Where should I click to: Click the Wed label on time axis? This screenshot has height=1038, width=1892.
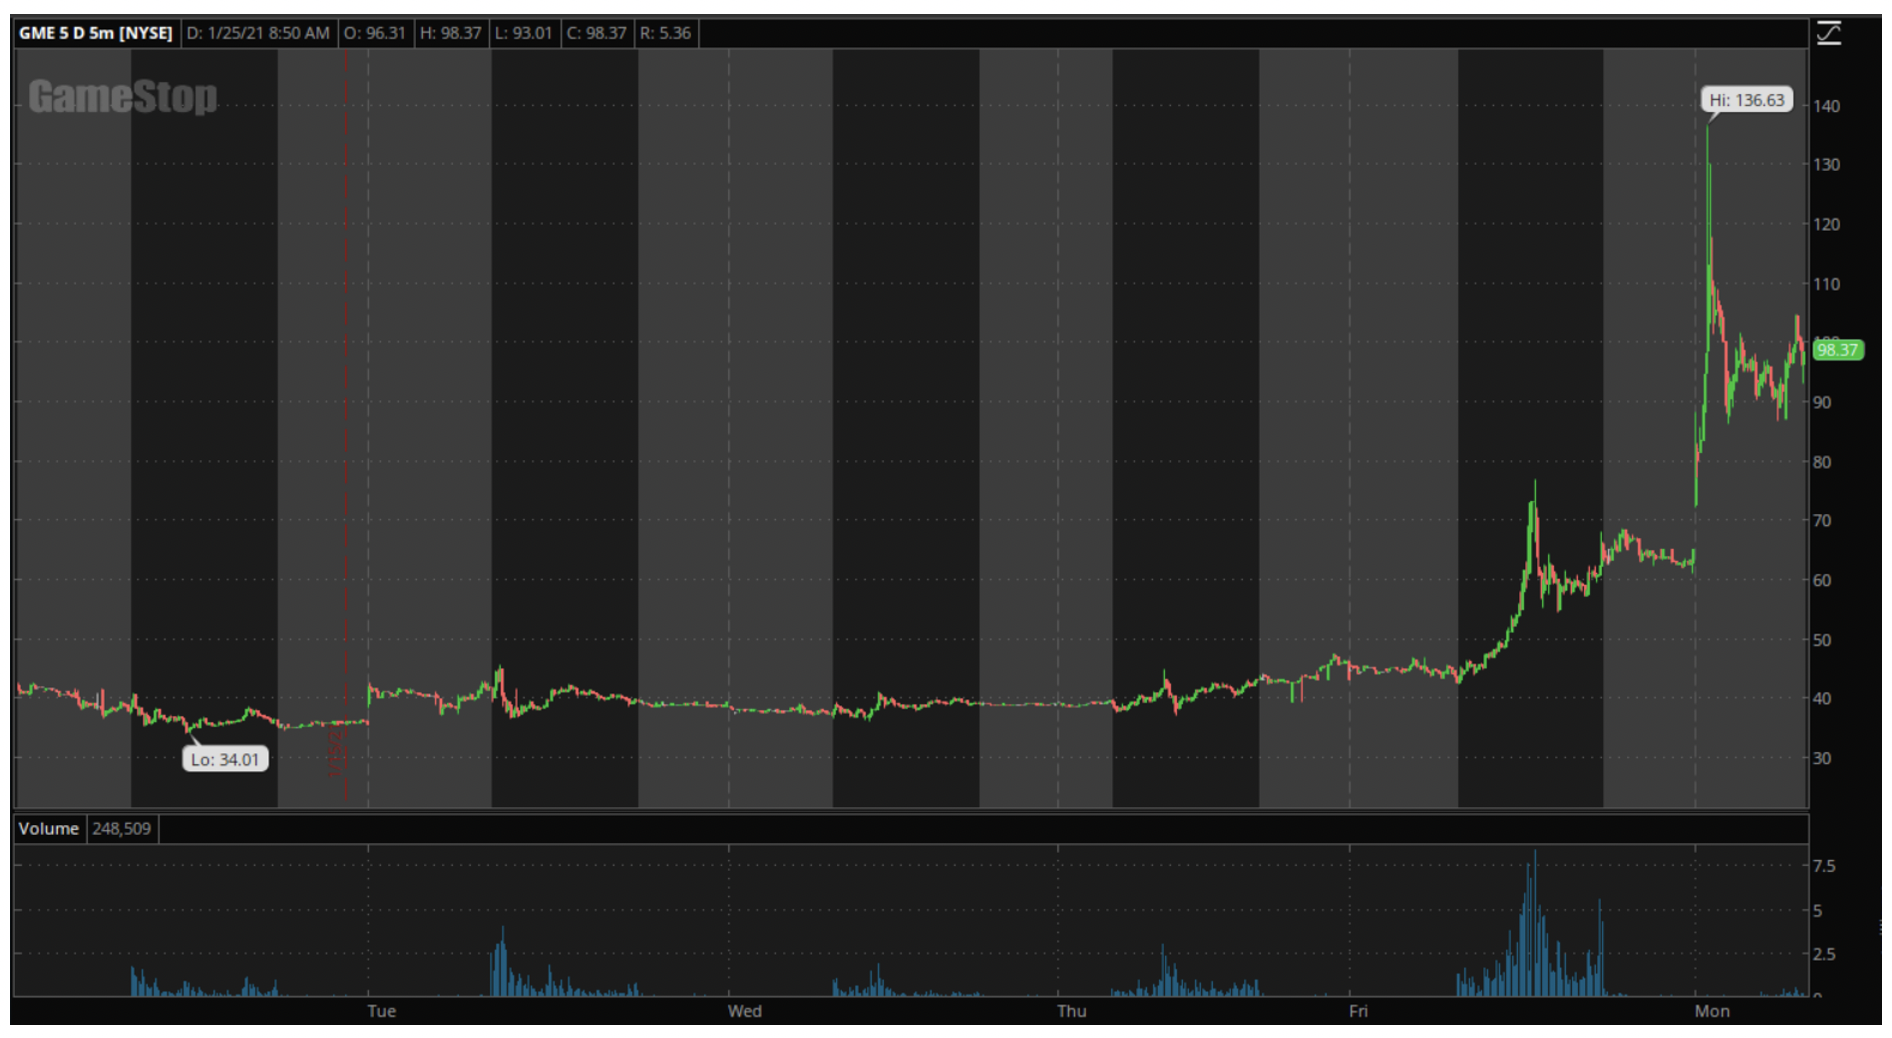coord(744,1011)
